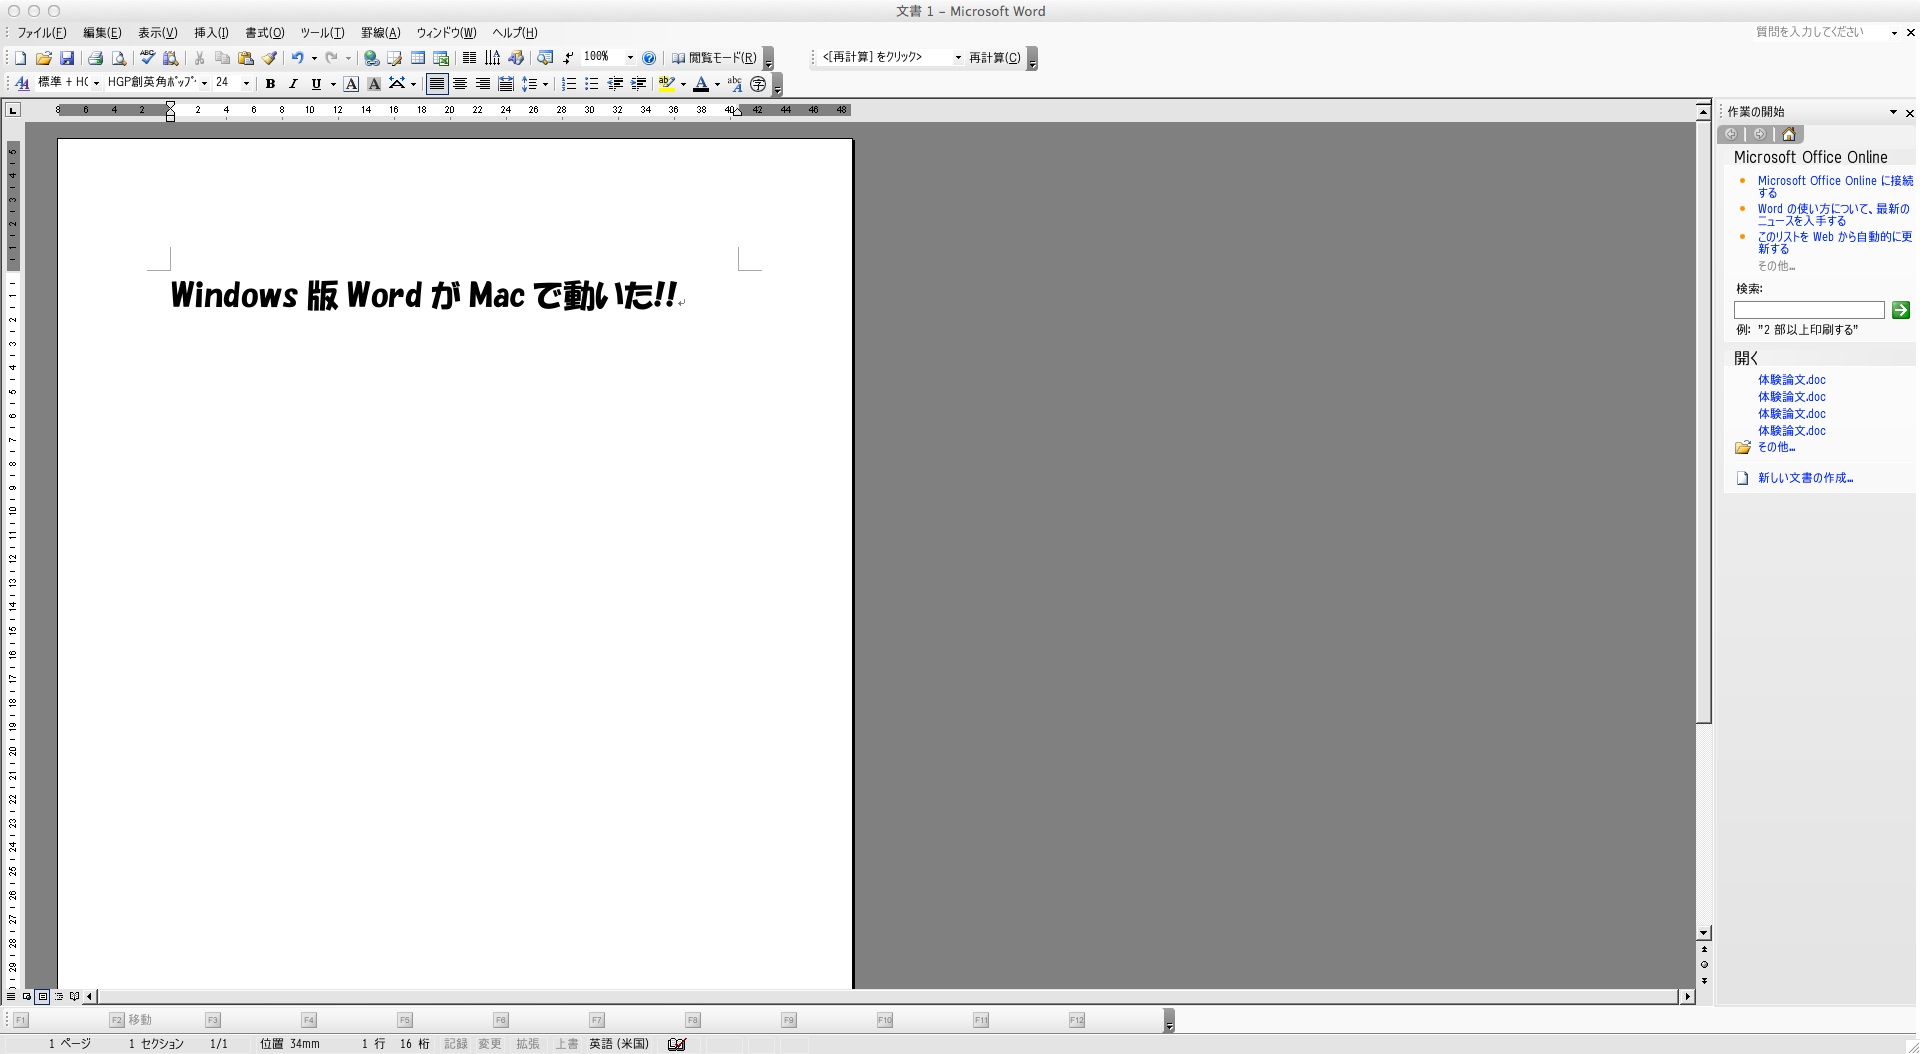Click task pane home icon

[x=1789, y=134]
